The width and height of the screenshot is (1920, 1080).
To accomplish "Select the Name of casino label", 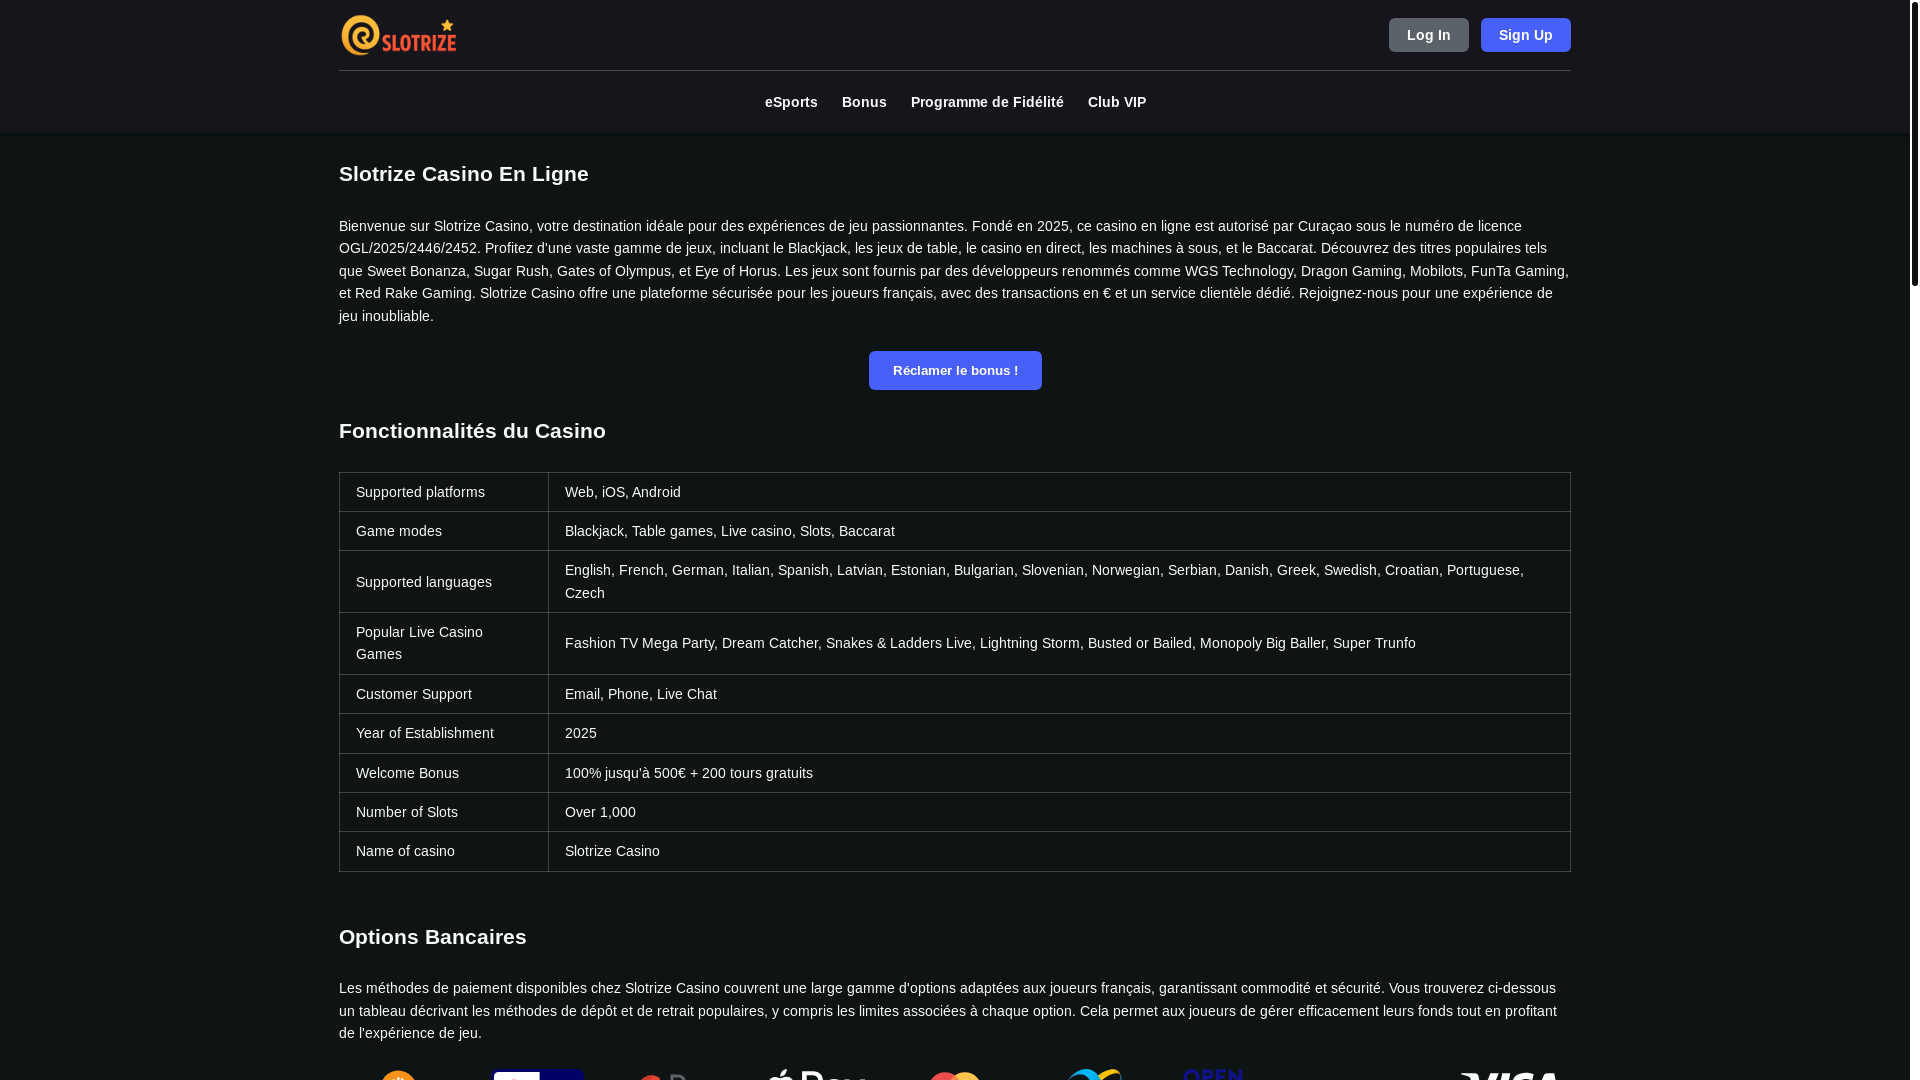I will [x=405, y=851].
